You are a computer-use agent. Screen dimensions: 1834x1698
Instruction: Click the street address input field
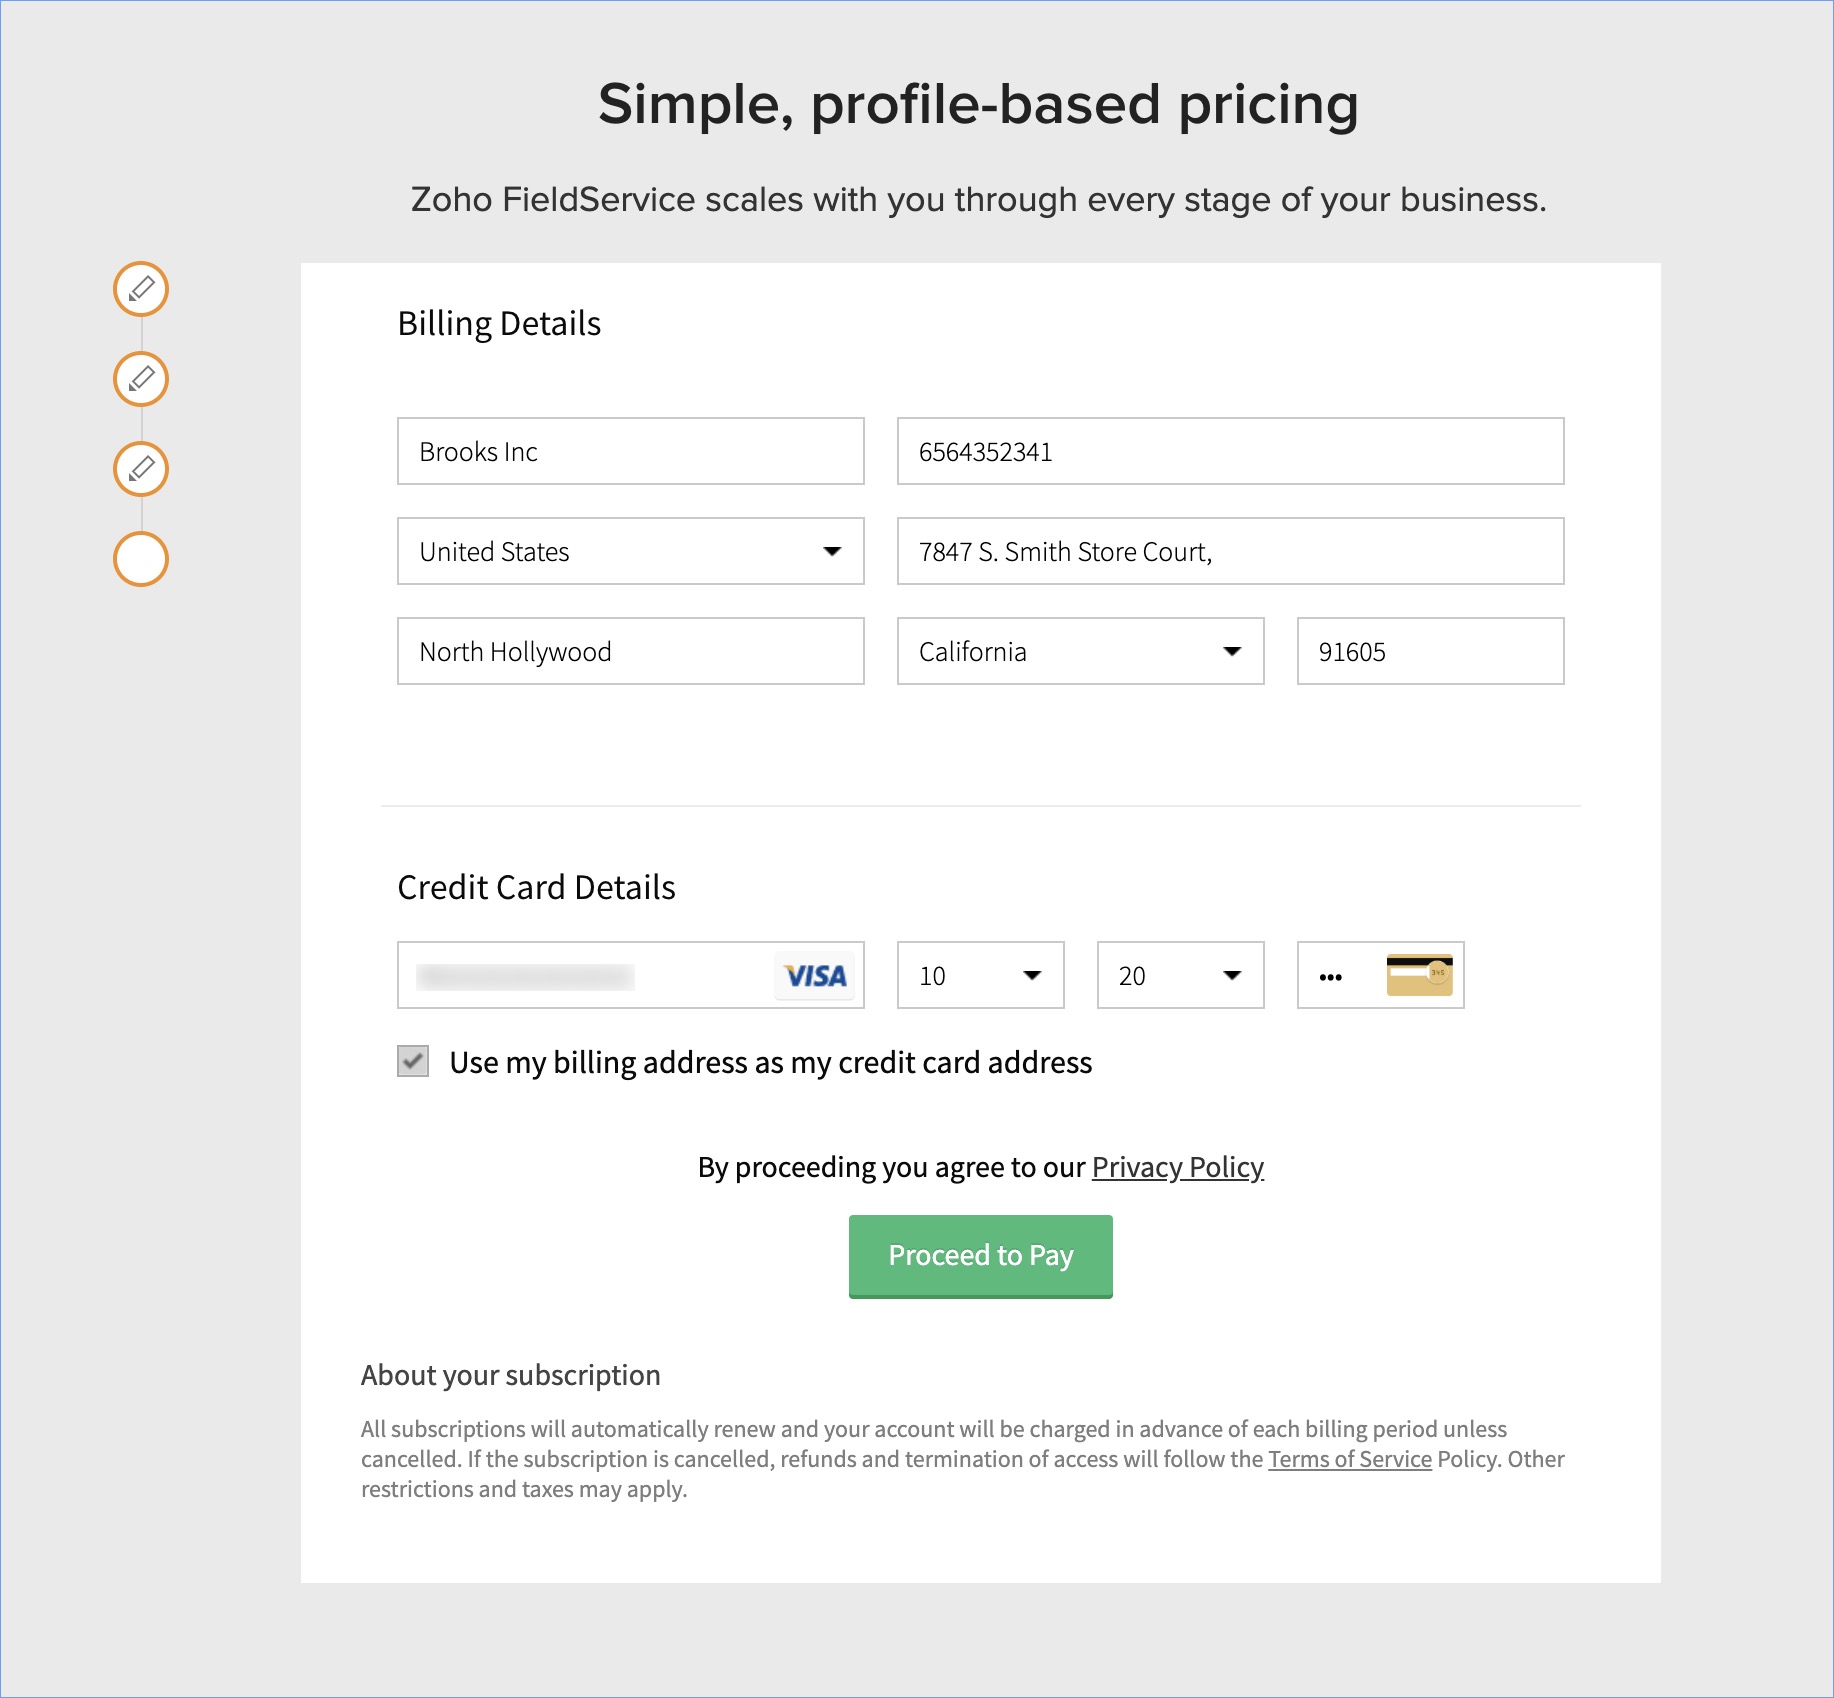[x=1230, y=551]
